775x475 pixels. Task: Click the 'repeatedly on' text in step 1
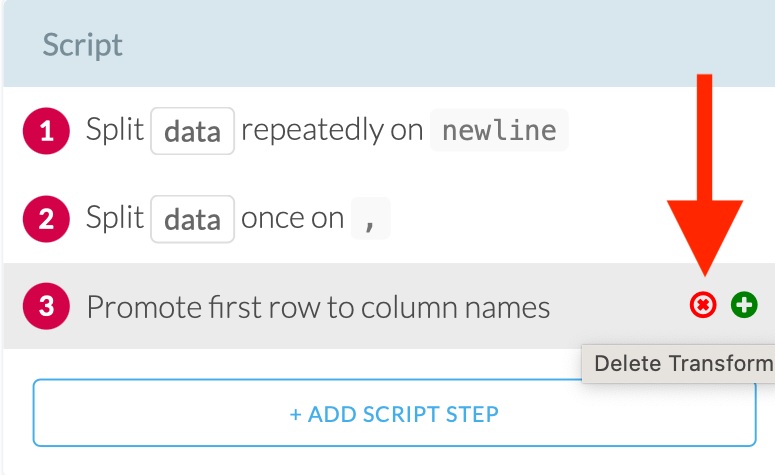click(332, 130)
